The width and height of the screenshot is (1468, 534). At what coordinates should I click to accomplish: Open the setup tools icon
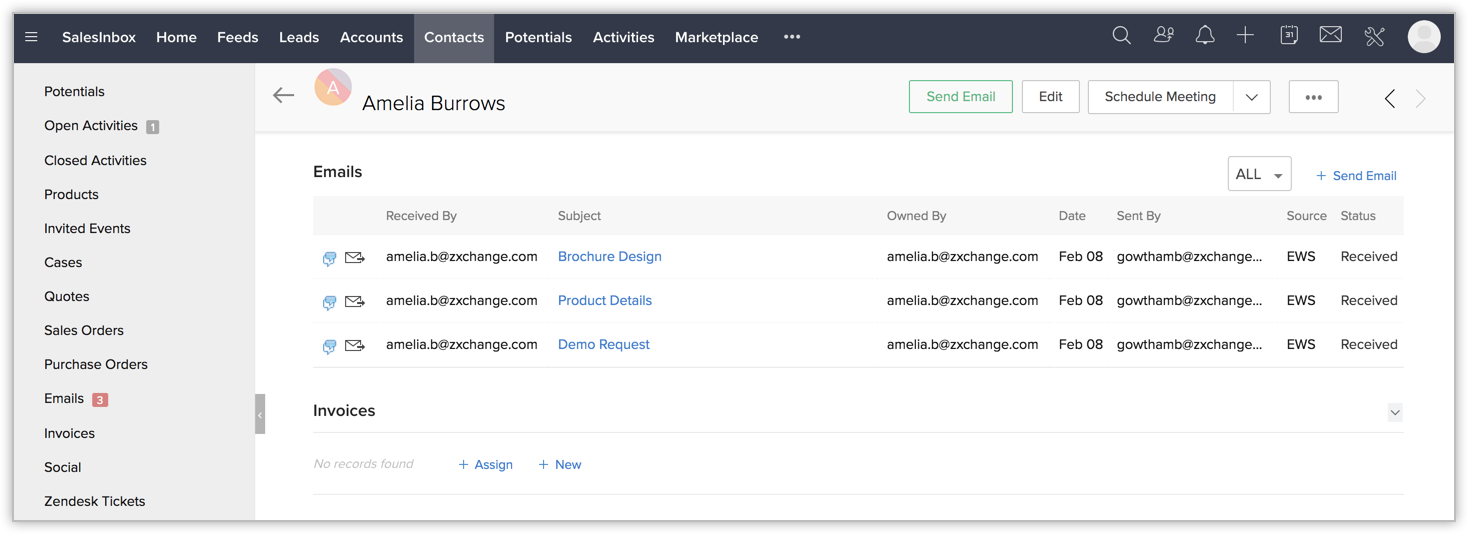pos(1374,37)
